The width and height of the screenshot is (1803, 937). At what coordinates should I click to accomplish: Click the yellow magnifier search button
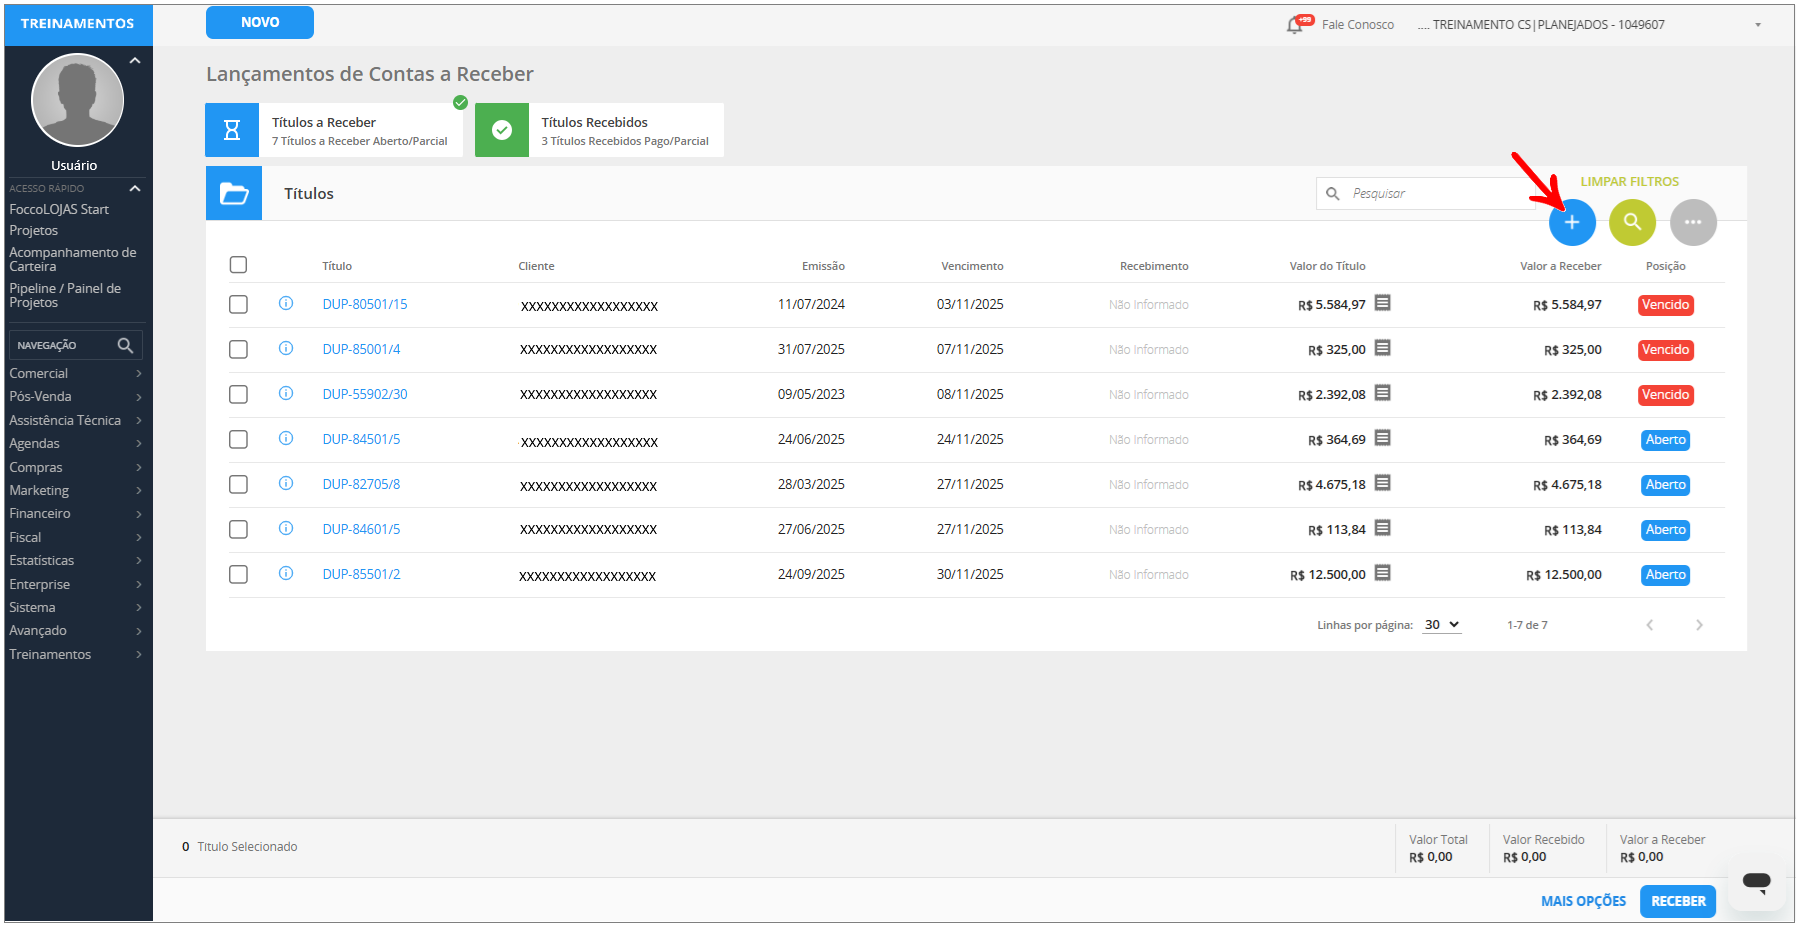click(1631, 222)
